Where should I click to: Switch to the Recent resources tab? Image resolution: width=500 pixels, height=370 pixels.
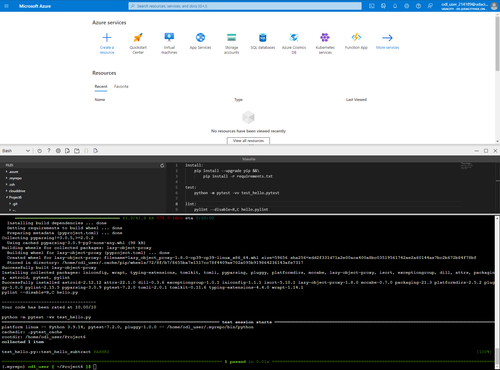click(x=101, y=86)
